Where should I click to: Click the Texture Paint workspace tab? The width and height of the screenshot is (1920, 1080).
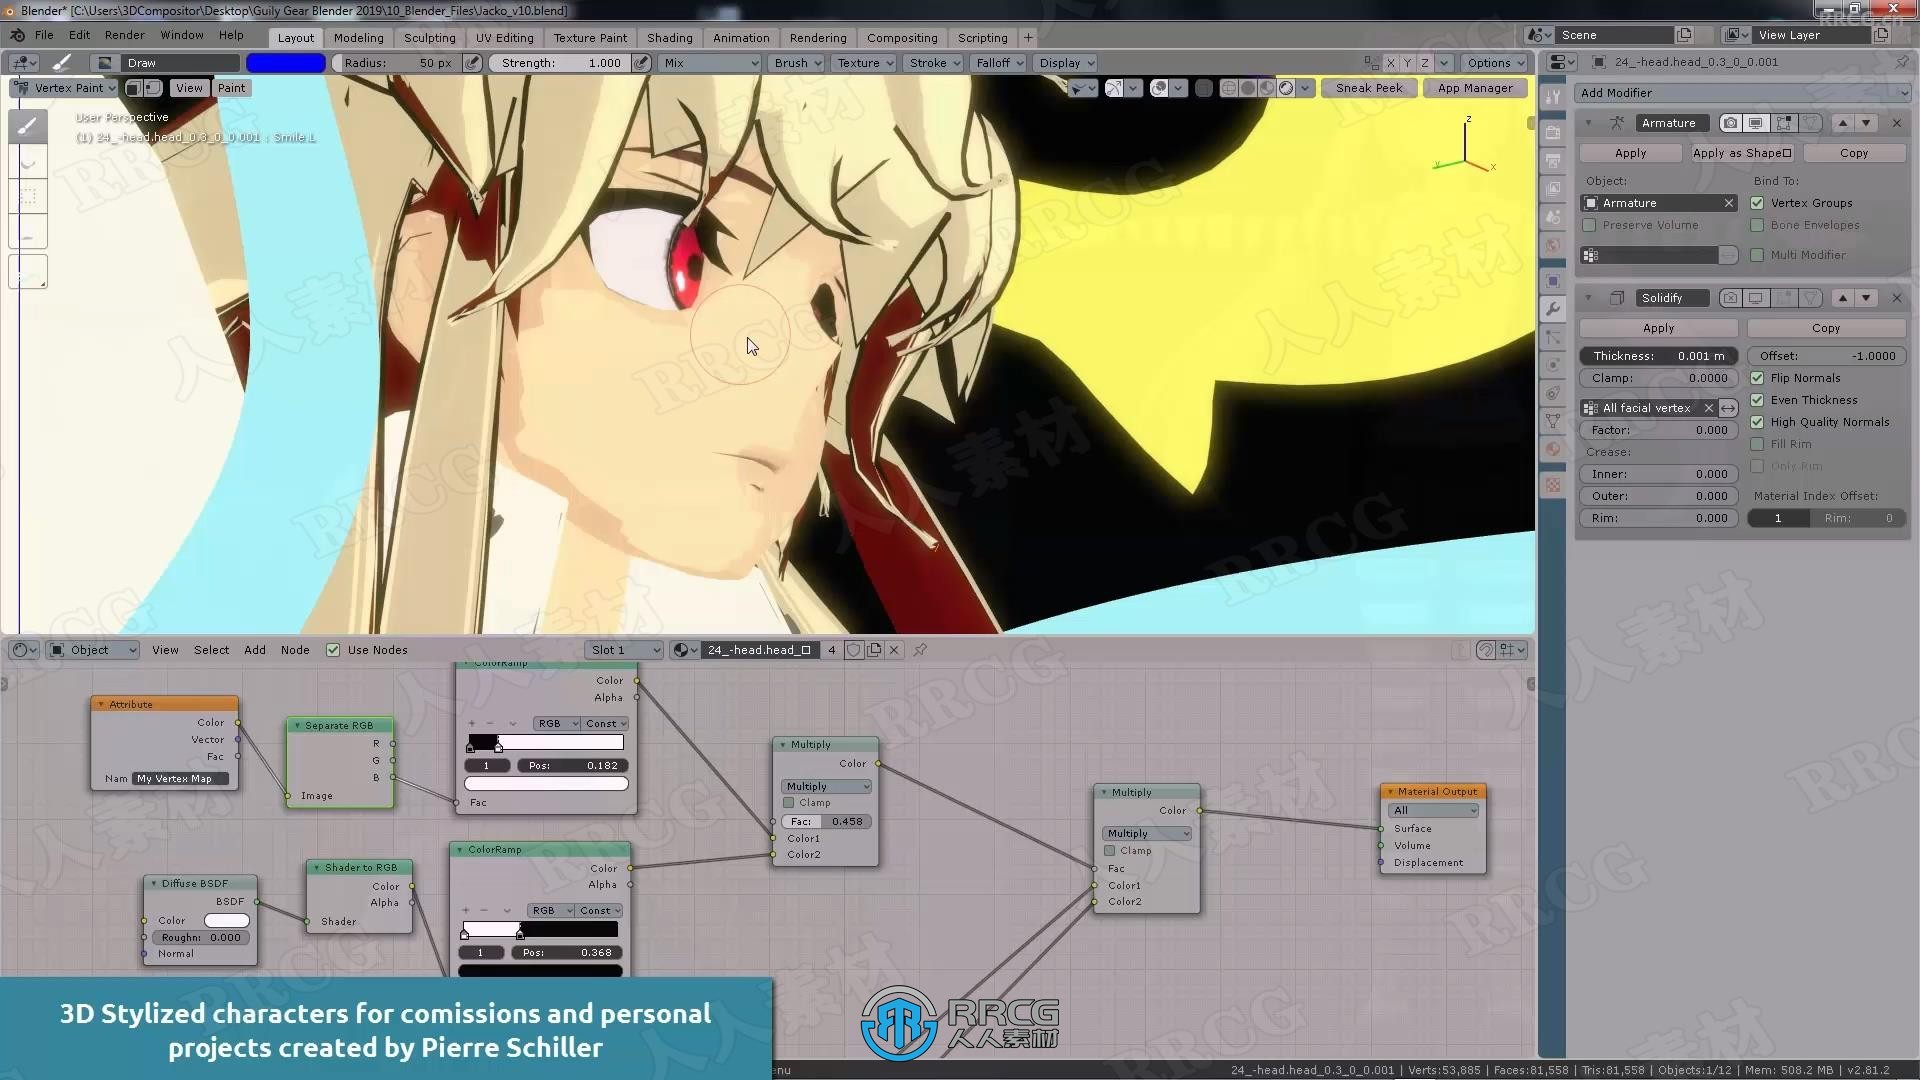click(x=587, y=36)
